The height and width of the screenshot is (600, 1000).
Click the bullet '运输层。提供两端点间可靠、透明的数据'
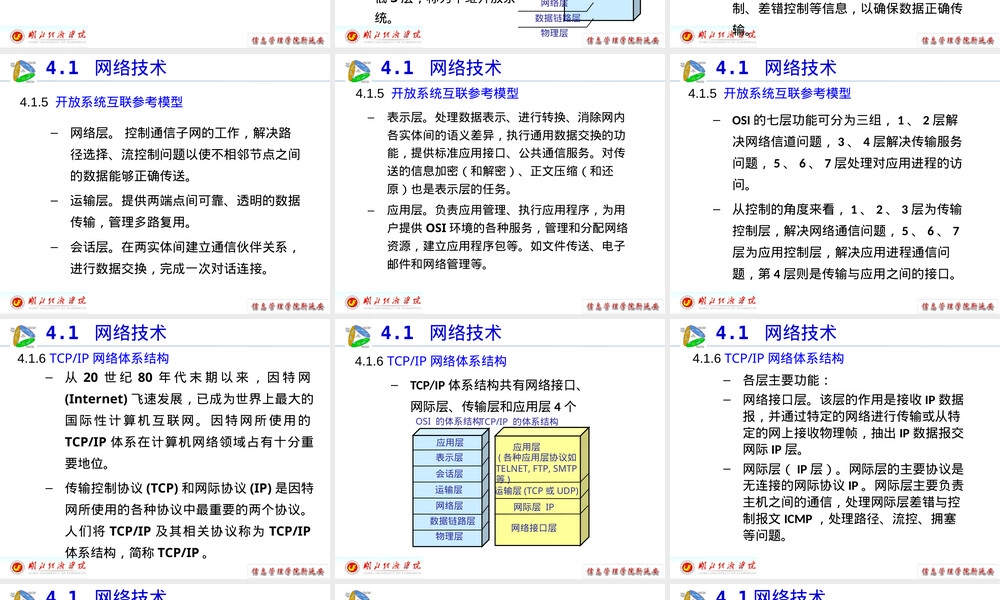[185, 211]
